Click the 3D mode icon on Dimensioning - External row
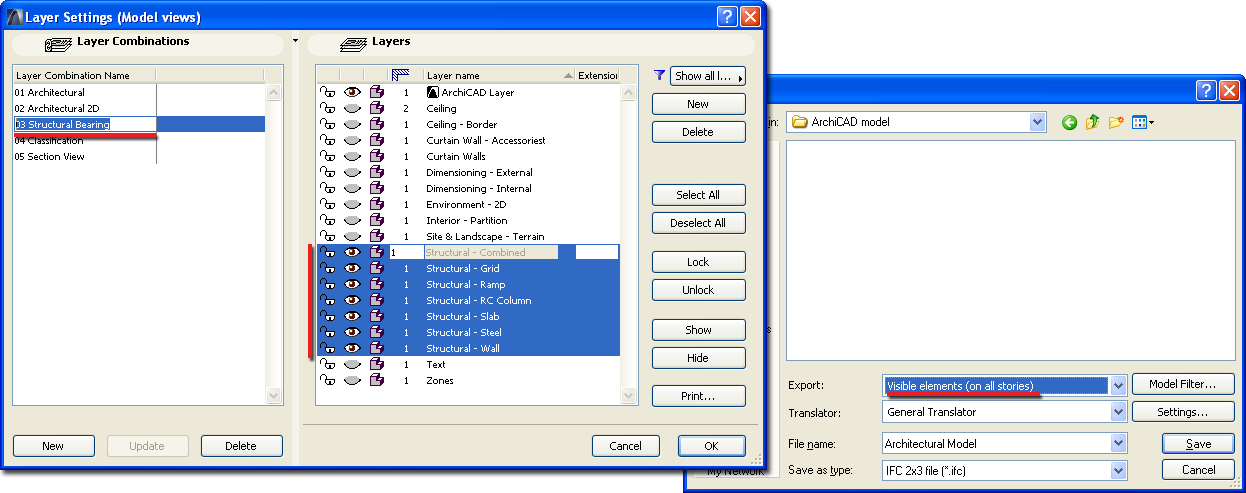 pos(377,173)
